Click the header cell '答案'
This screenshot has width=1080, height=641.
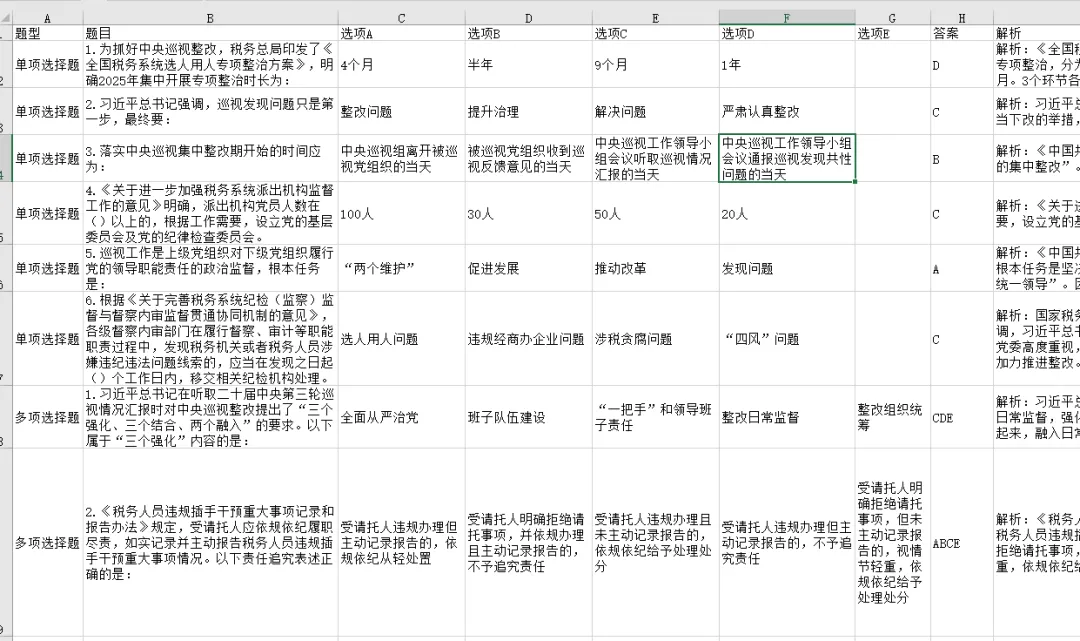click(962, 33)
